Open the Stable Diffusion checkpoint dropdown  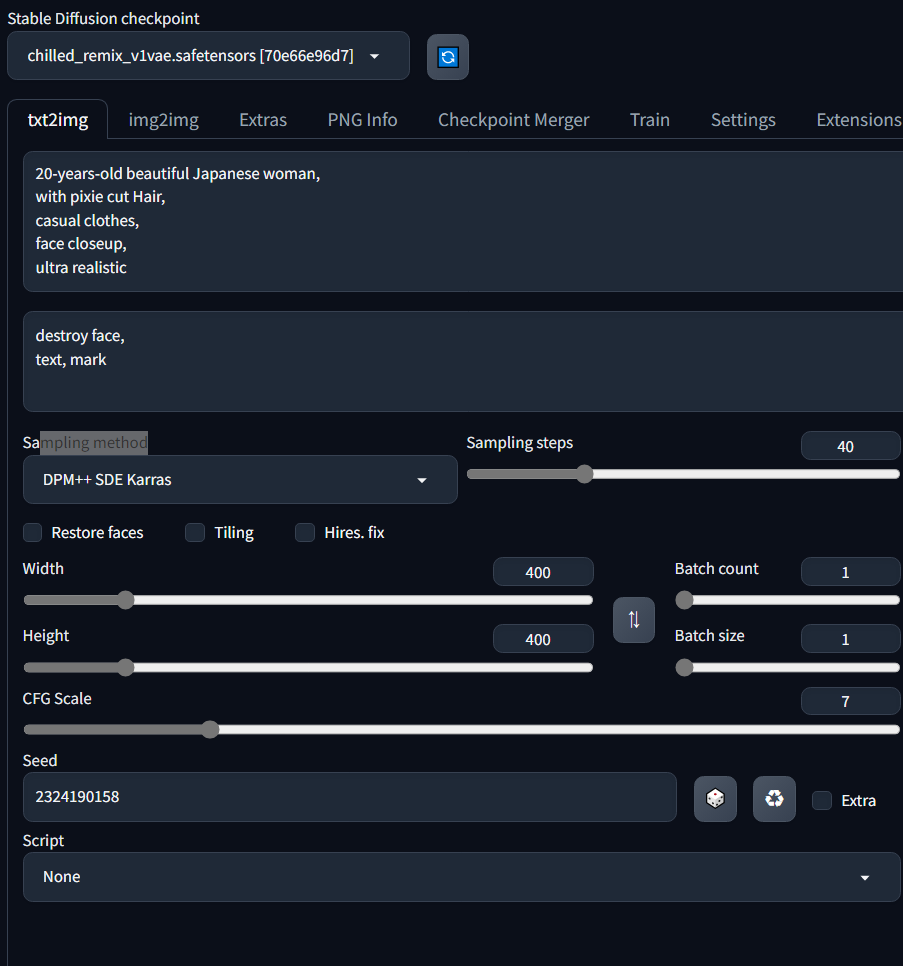[x=208, y=55]
